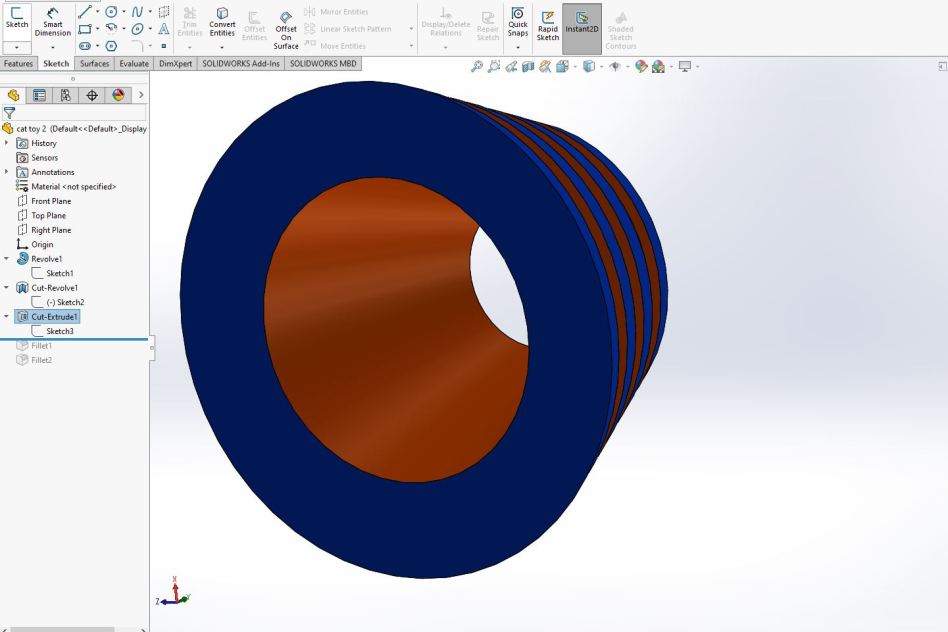The height and width of the screenshot is (632, 948).
Task: Open the Evaluate tab
Action: point(133,63)
